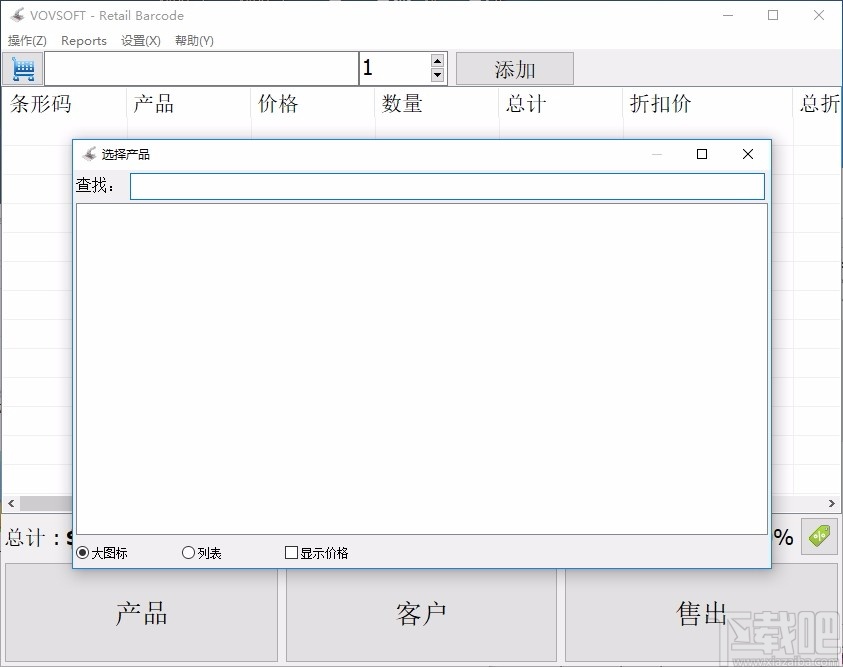Decrease quantity with the down stepper arrow
The image size is (843, 667).
437,75
